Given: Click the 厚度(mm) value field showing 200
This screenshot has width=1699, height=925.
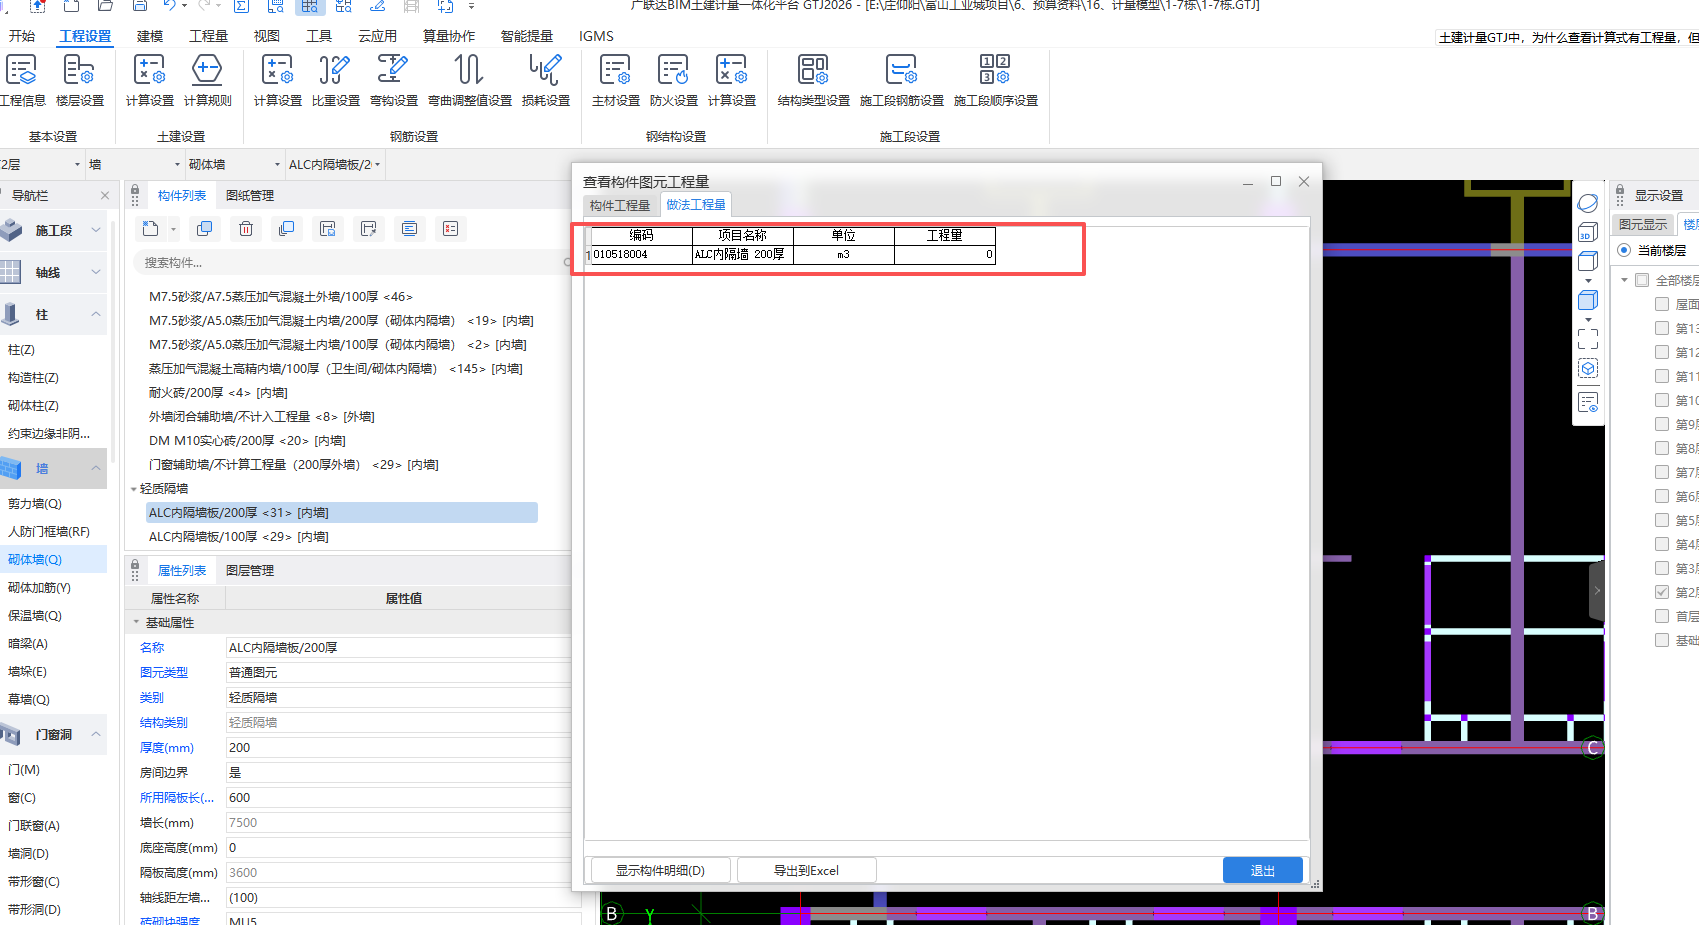Looking at the screenshot, I should 399,748.
